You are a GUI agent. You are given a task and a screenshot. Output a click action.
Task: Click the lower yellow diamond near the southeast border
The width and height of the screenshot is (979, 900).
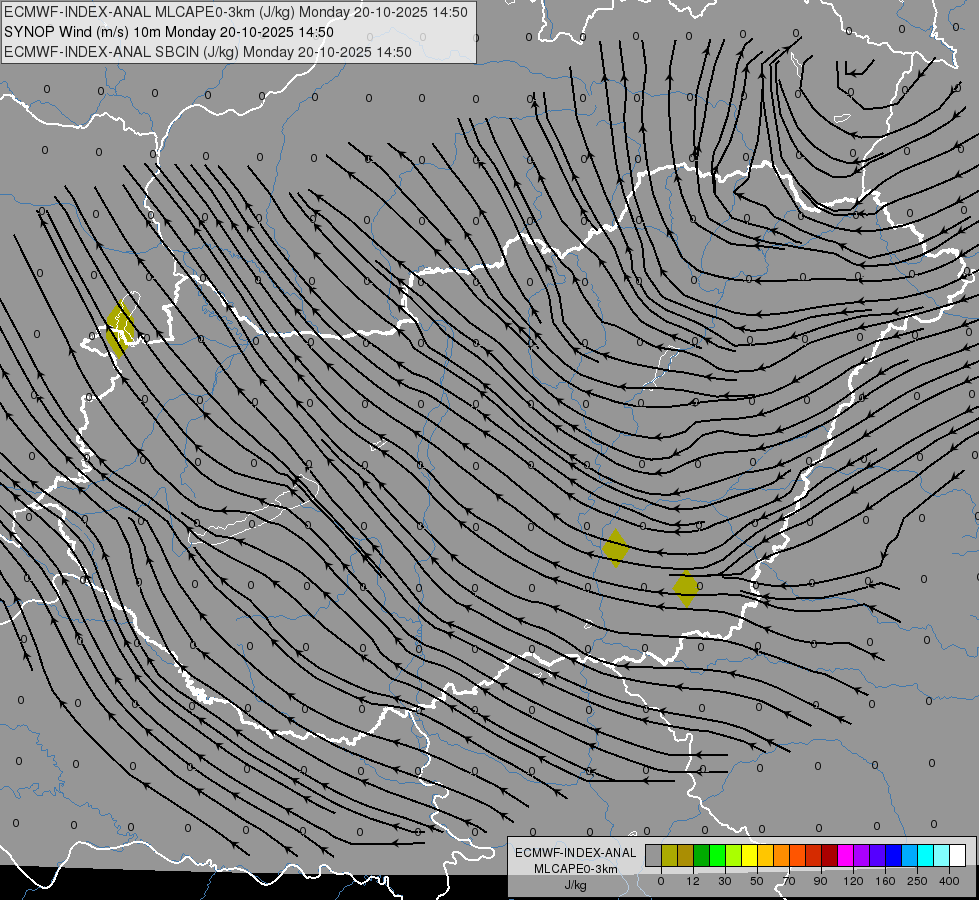point(686,588)
